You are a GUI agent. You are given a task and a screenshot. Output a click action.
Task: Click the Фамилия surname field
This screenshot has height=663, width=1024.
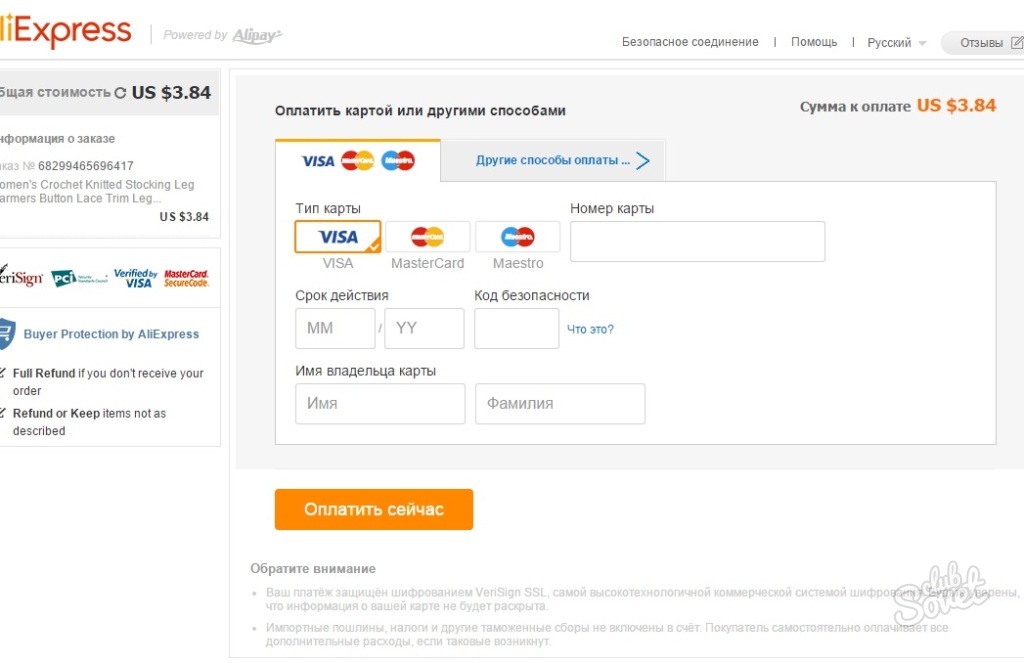pos(560,404)
